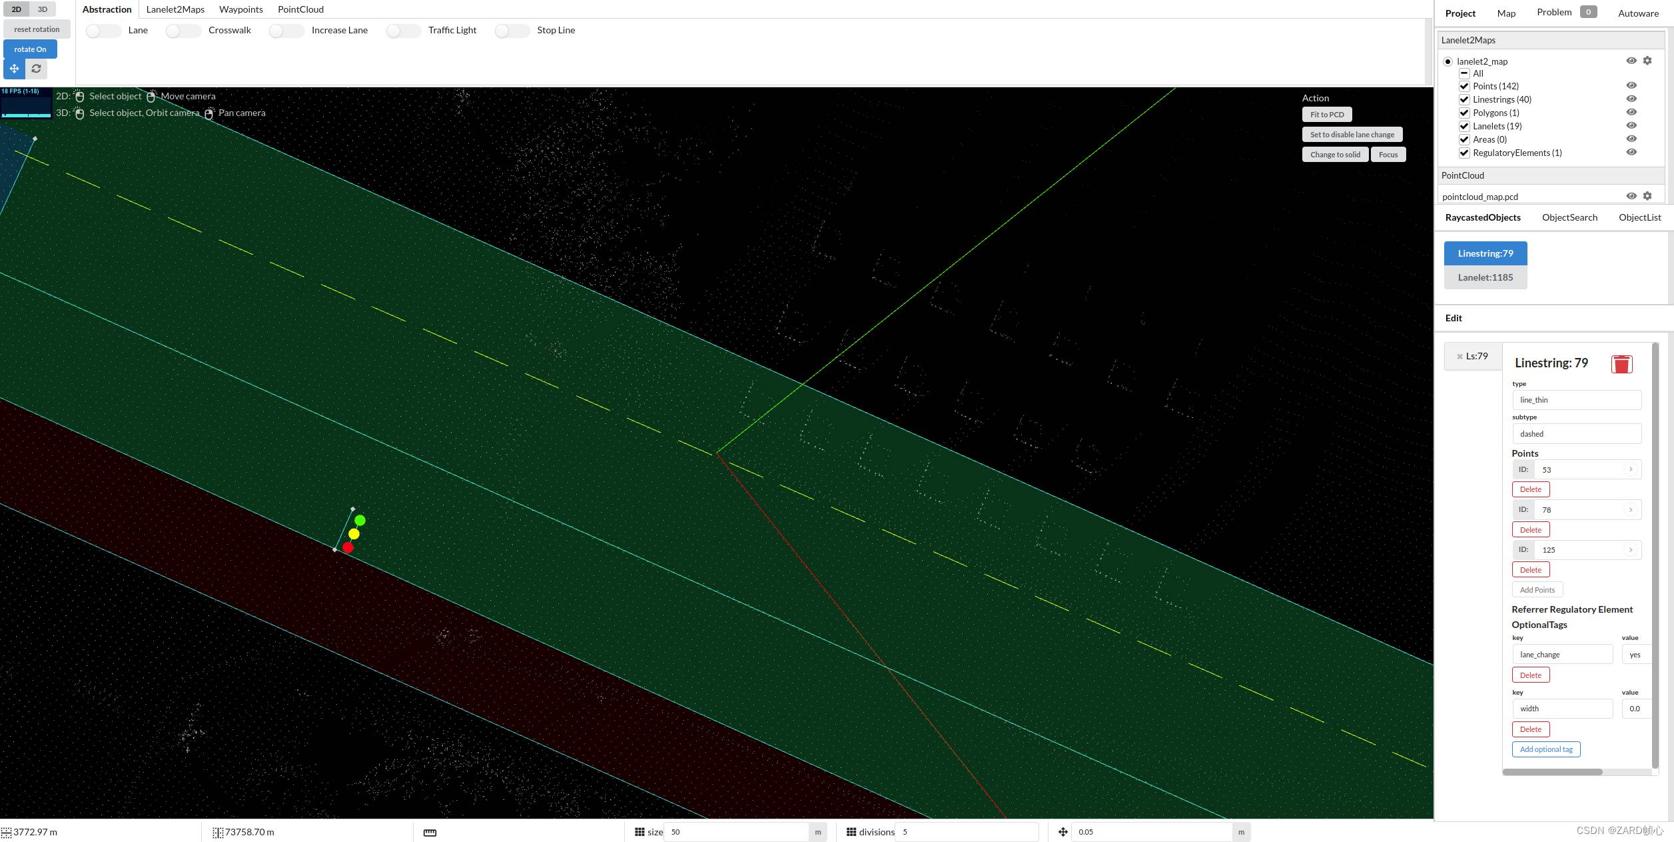Viewport: 1674px width, 842px height.
Task: Switch to the Waypoints tab
Action: (x=240, y=10)
